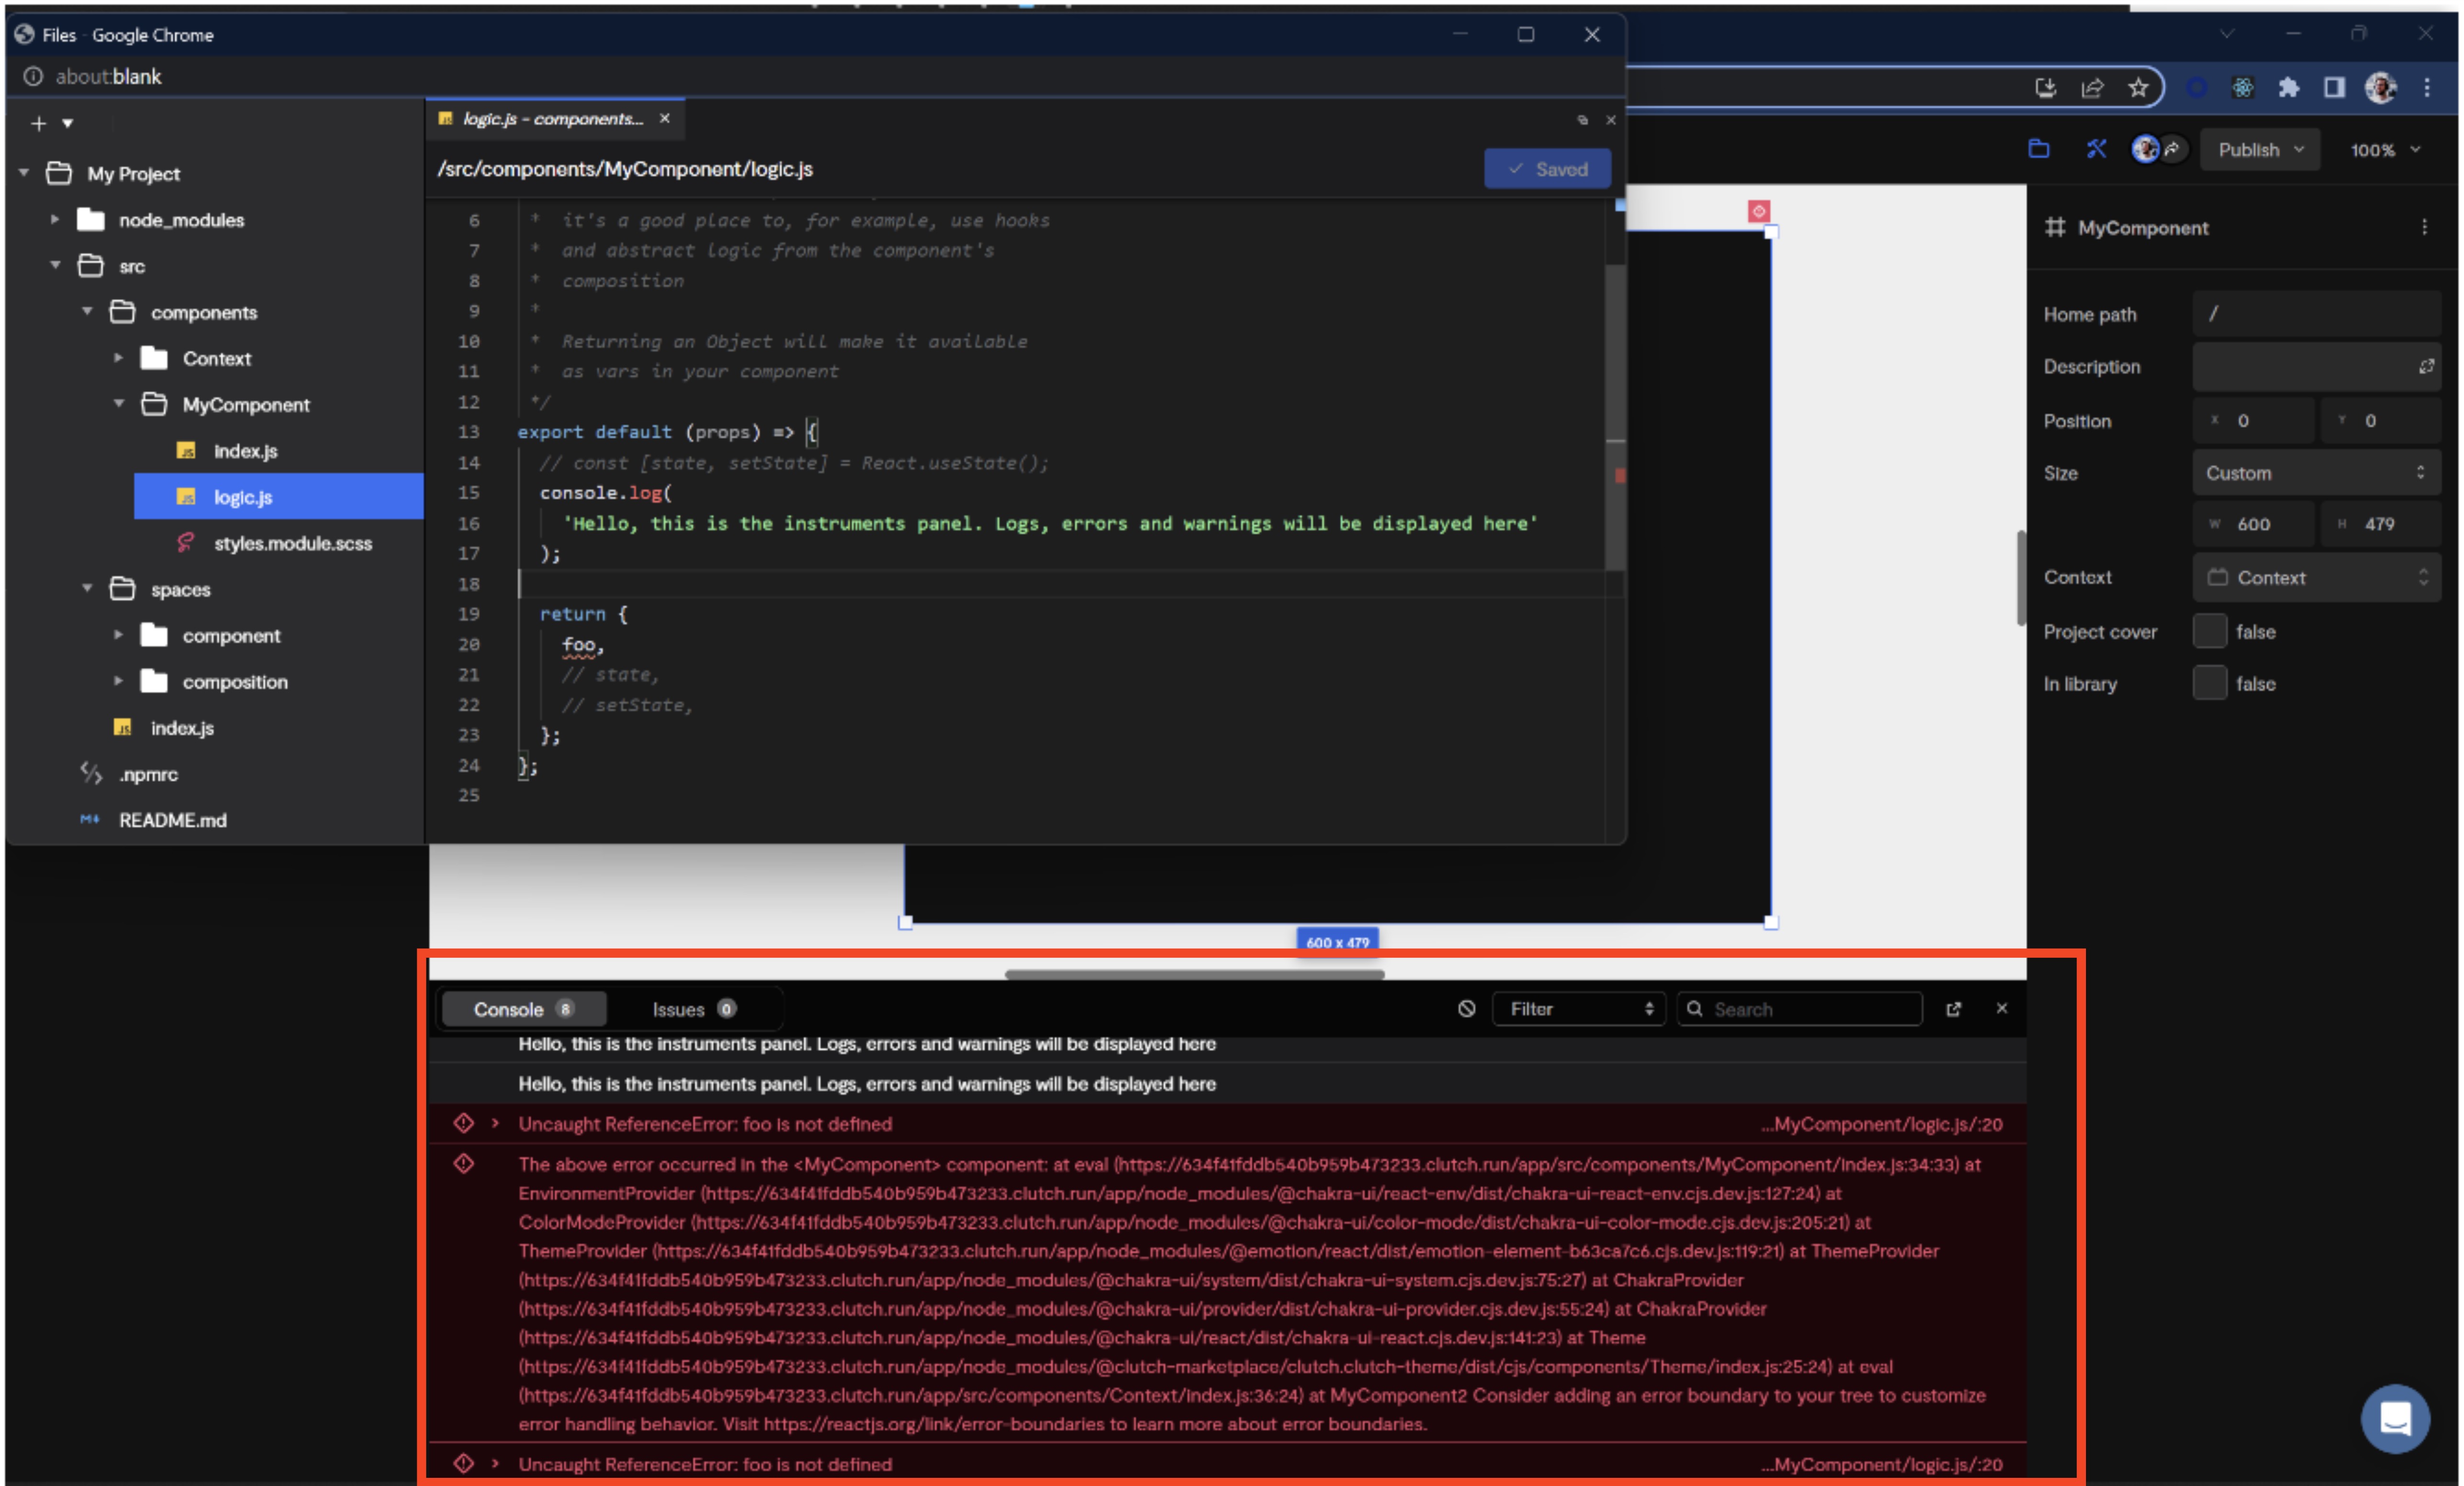Open the console Filter dropdown
Image resolution: width=2464 pixels, height=1486 pixels.
coord(1578,1008)
